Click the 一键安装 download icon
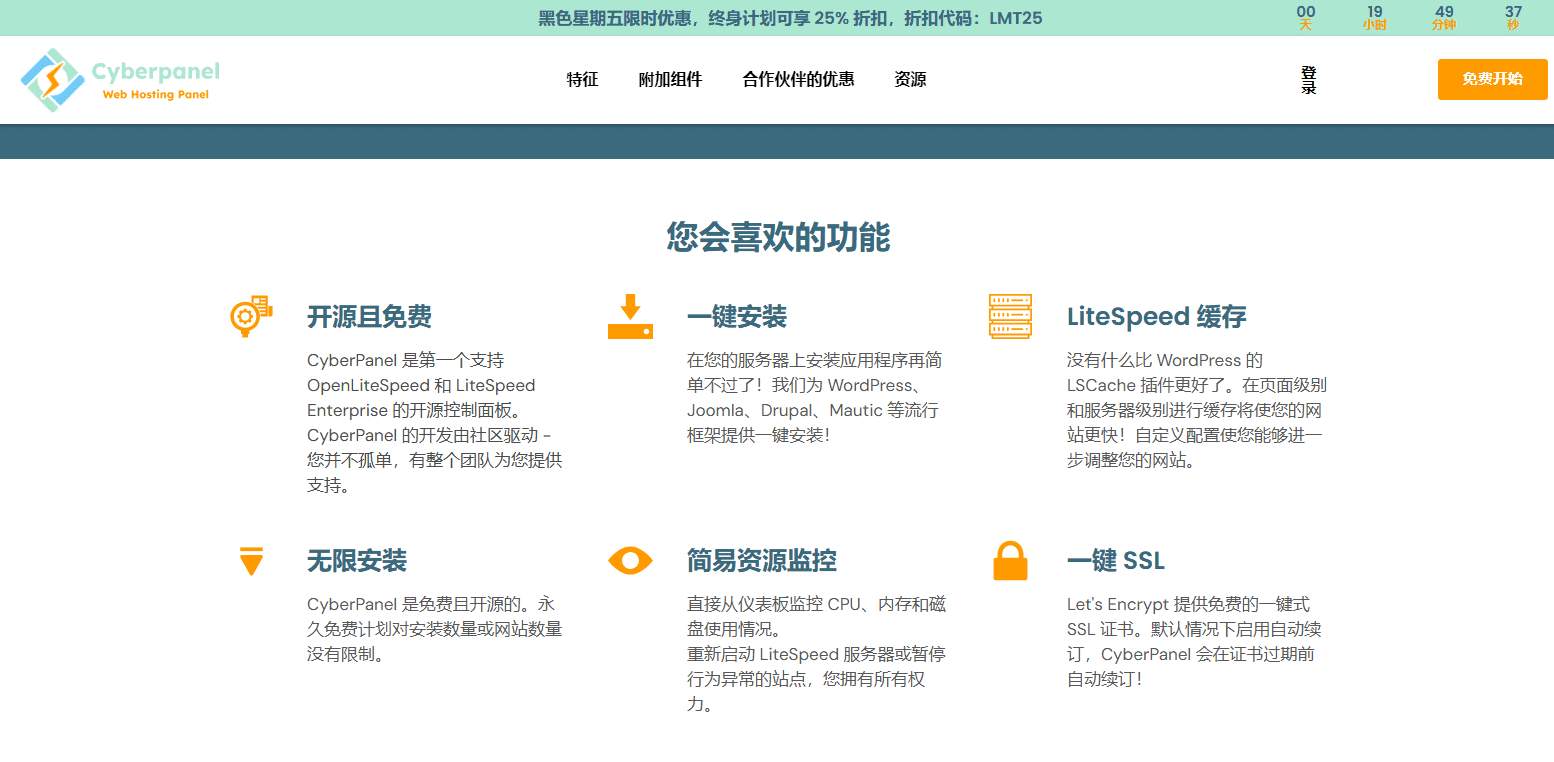 [x=630, y=315]
